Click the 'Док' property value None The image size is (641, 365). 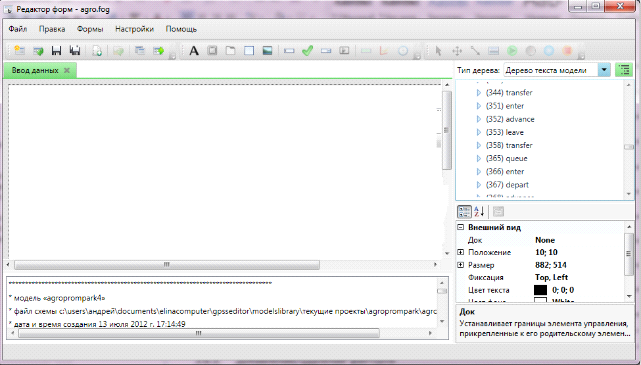point(545,240)
